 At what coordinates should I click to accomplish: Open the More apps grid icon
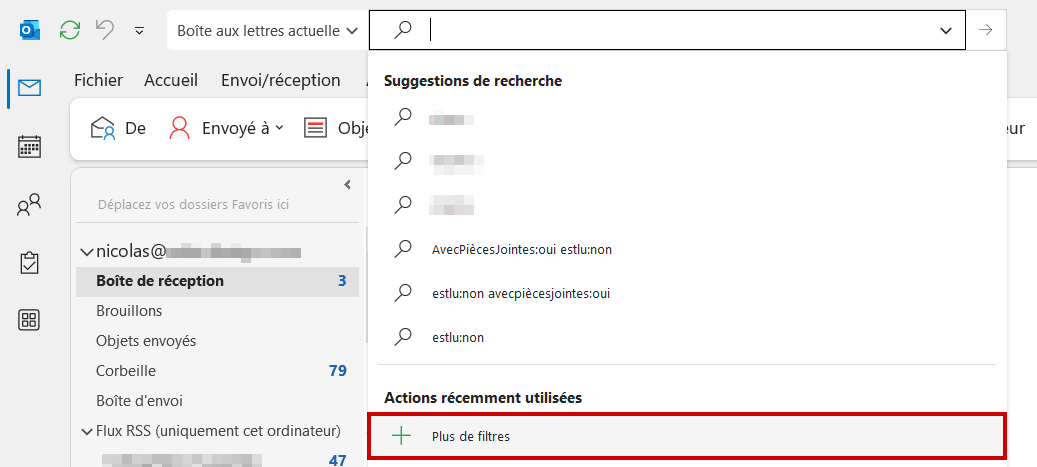click(30, 320)
